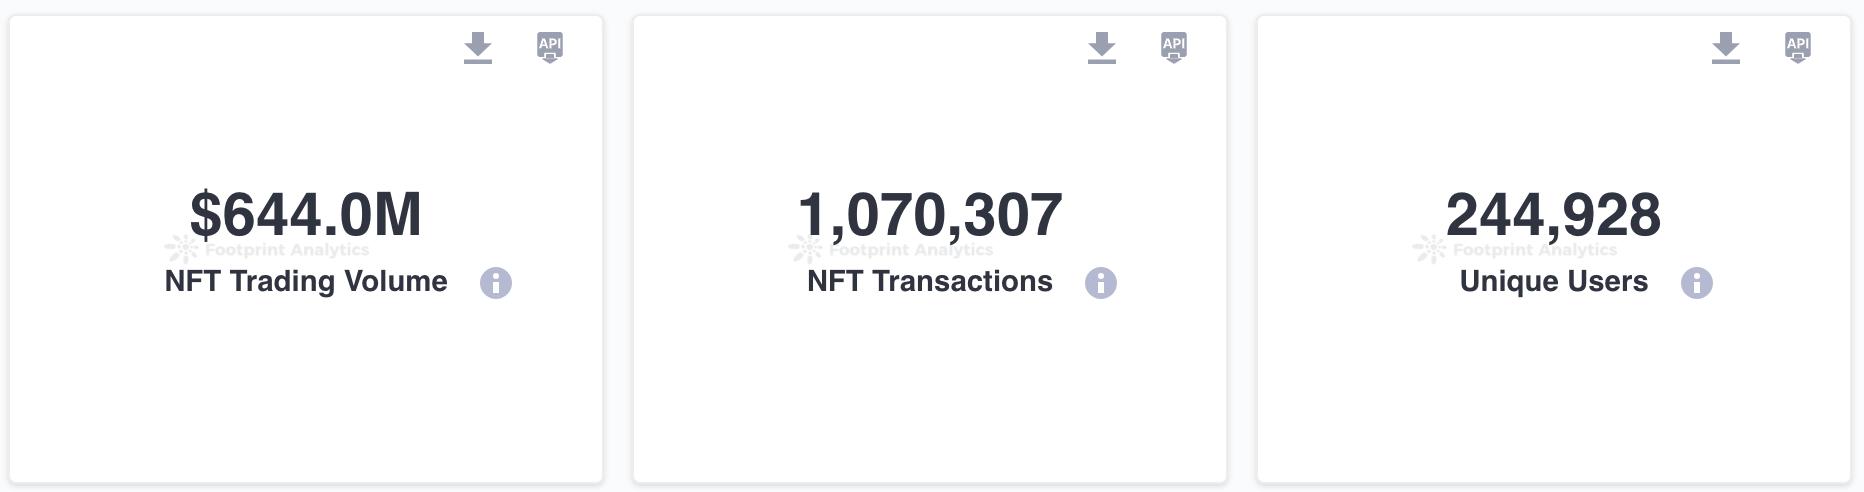
Task: Download the NFT Trading Volume card data
Action: [478, 47]
